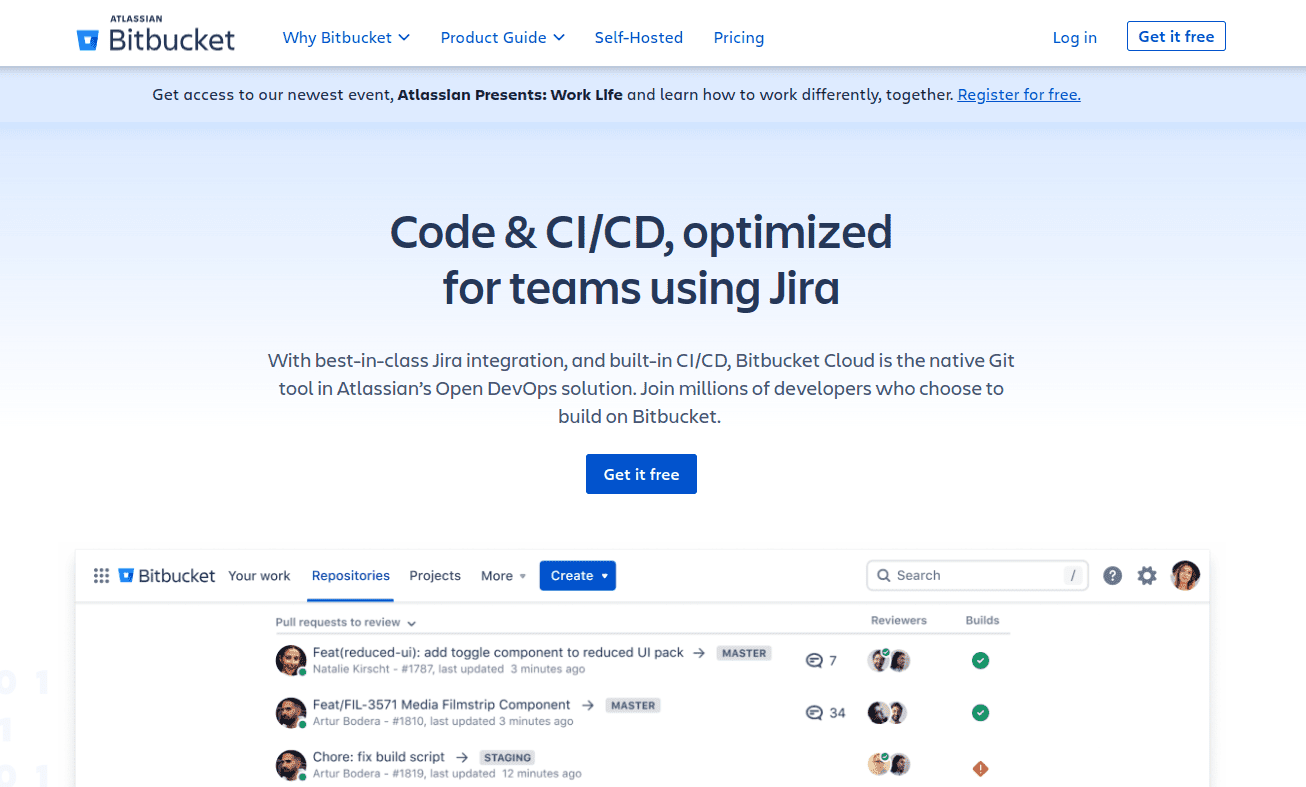This screenshot has width=1306, height=787.
Task: Switch to the Projects tab
Action: 435,576
